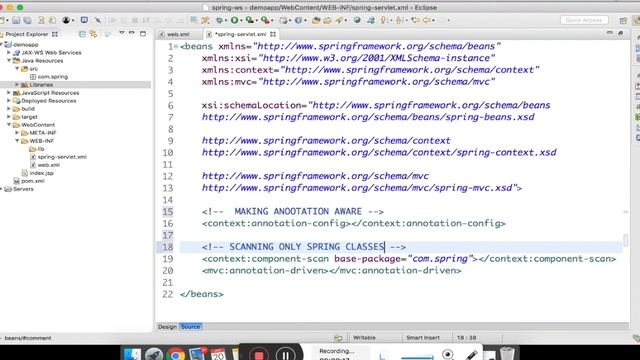The image size is (640, 360).
Task: Click the Coverage run icon
Action: pos(249,20)
